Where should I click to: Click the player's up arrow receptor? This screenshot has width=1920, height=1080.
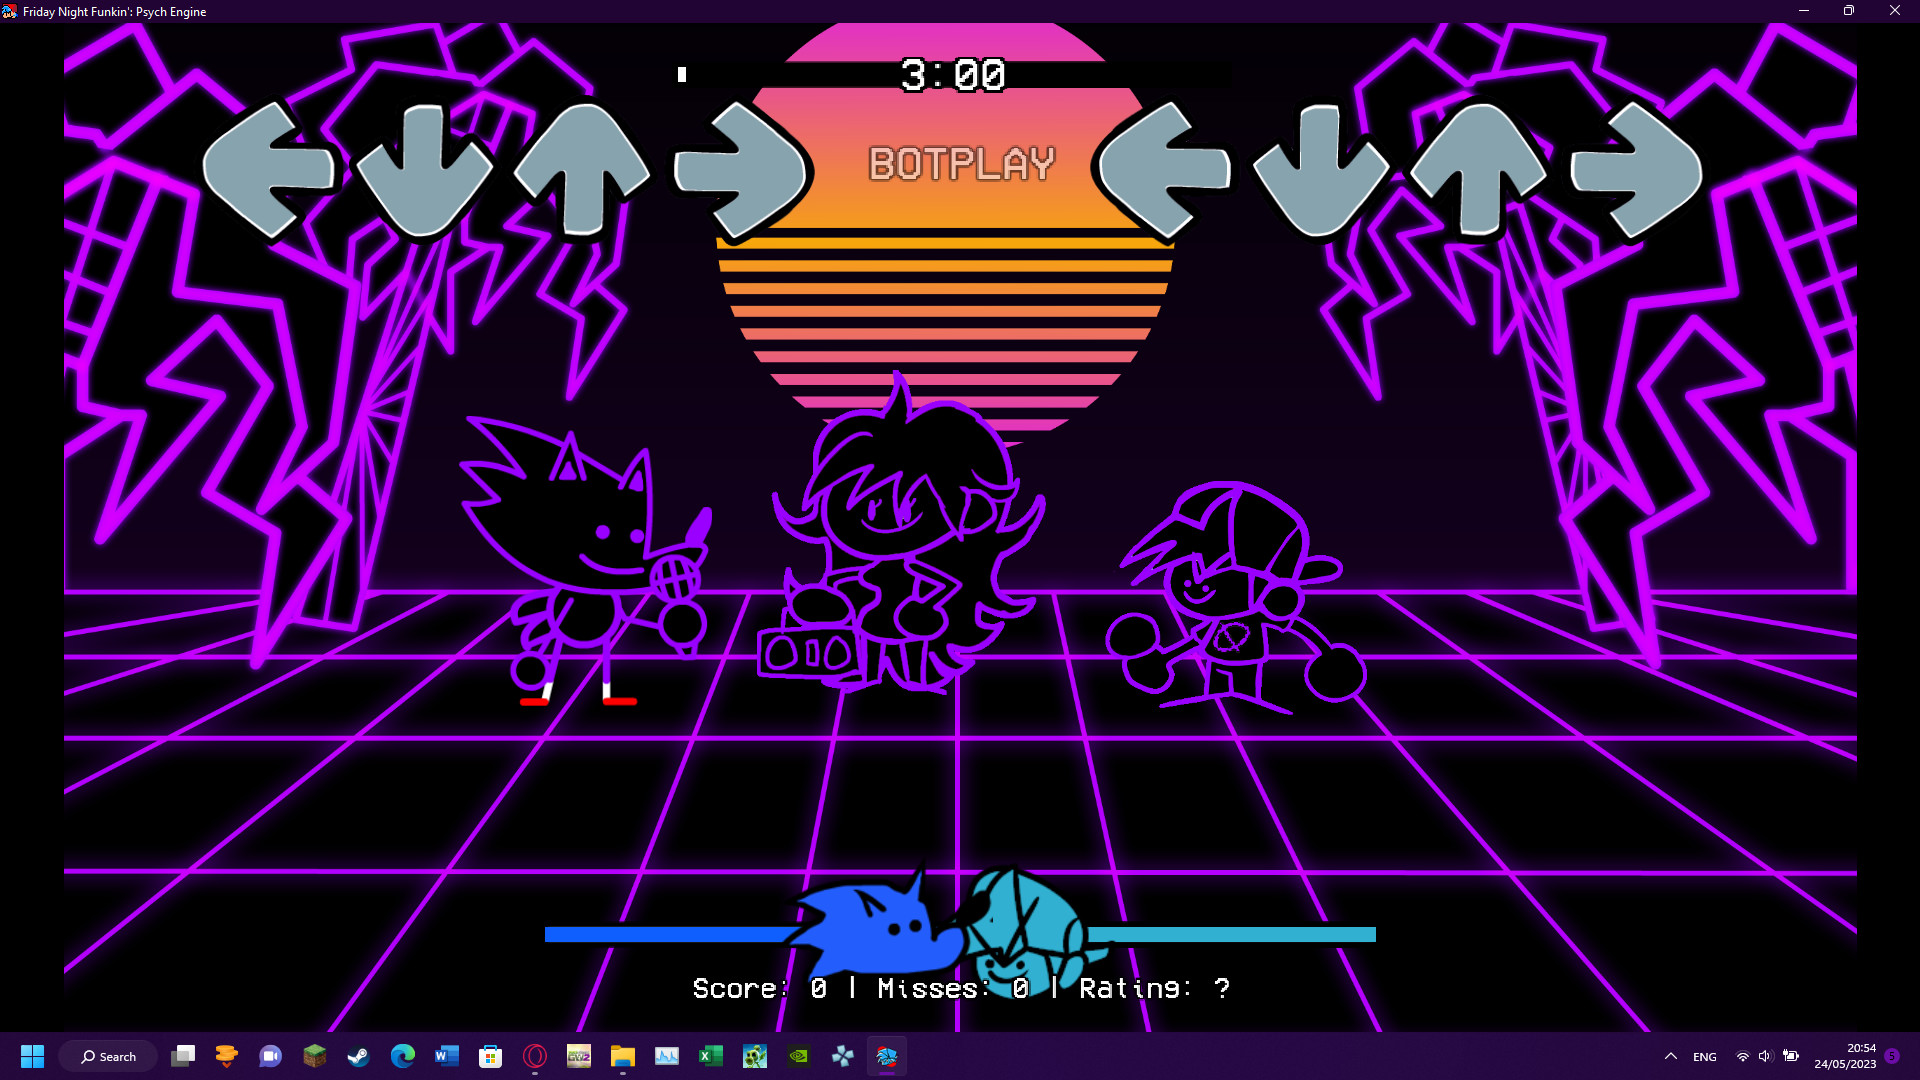click(1478, 170)
